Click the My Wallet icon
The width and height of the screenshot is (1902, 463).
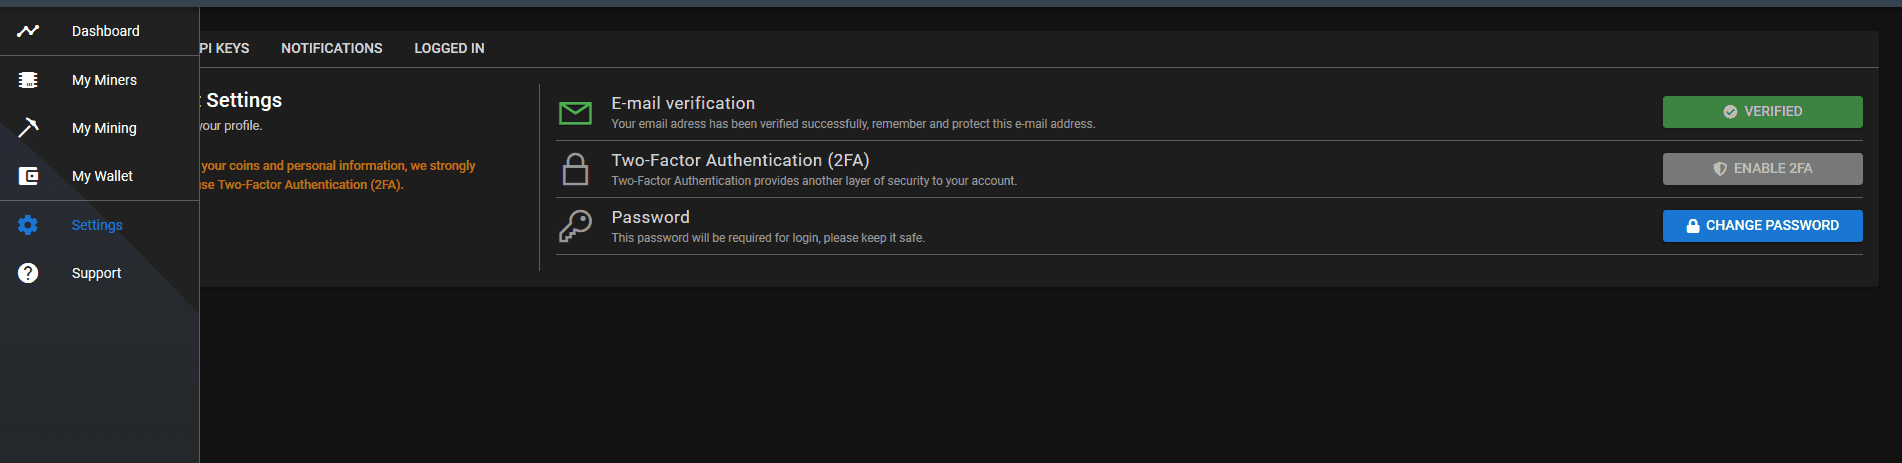click(28, 176)
